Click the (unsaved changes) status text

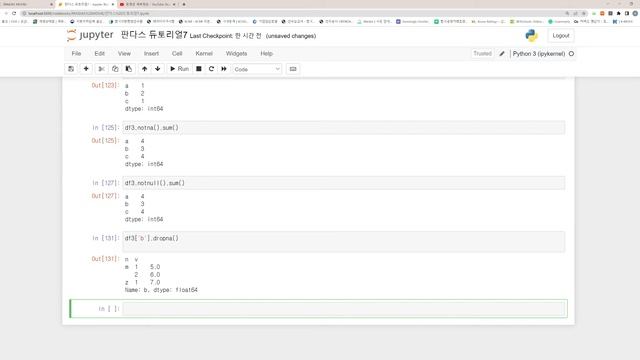291,36
